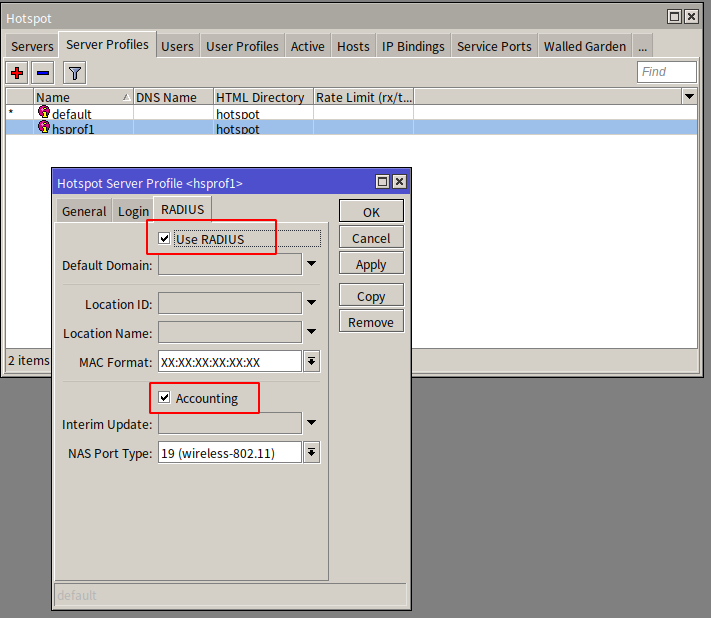The image size is (711, 618).
Task: Switch to the General tab in dialog
Action: (x=84, y=211)
